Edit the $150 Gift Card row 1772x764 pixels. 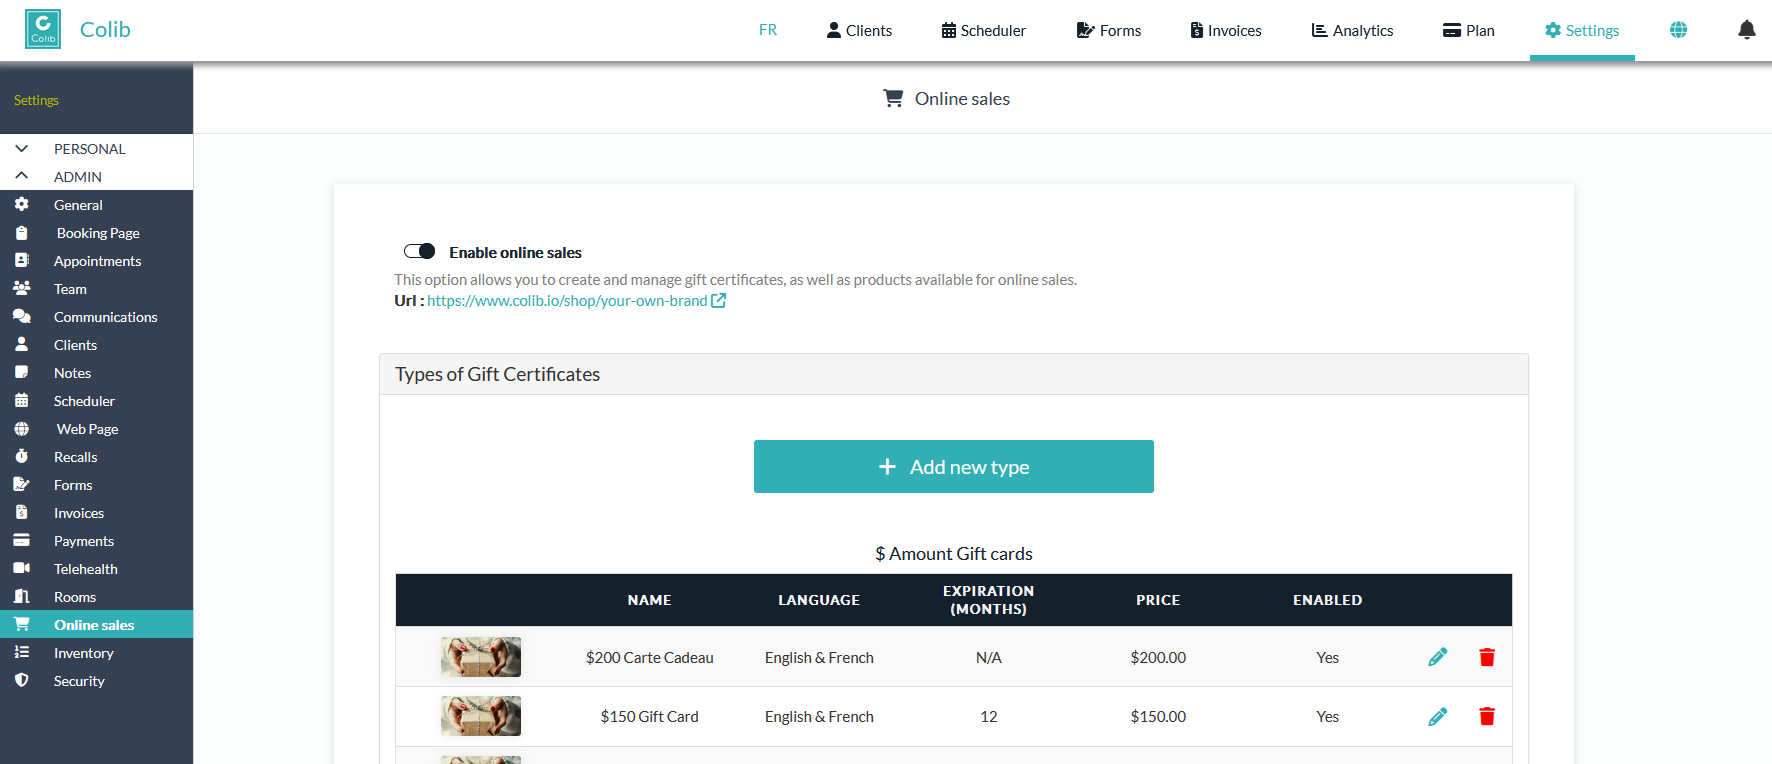coord(1438,716)
